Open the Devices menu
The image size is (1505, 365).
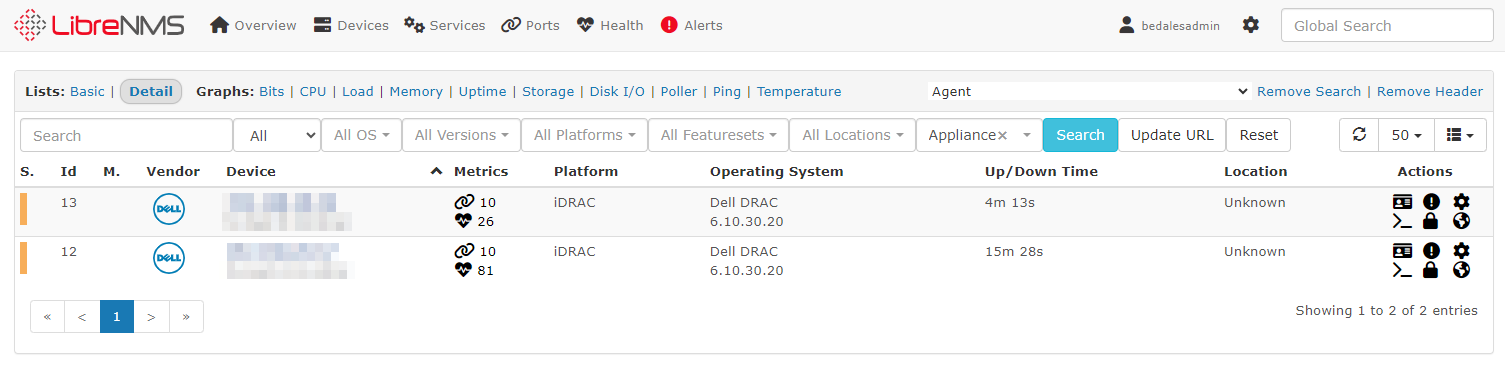(x=351, y=25)
